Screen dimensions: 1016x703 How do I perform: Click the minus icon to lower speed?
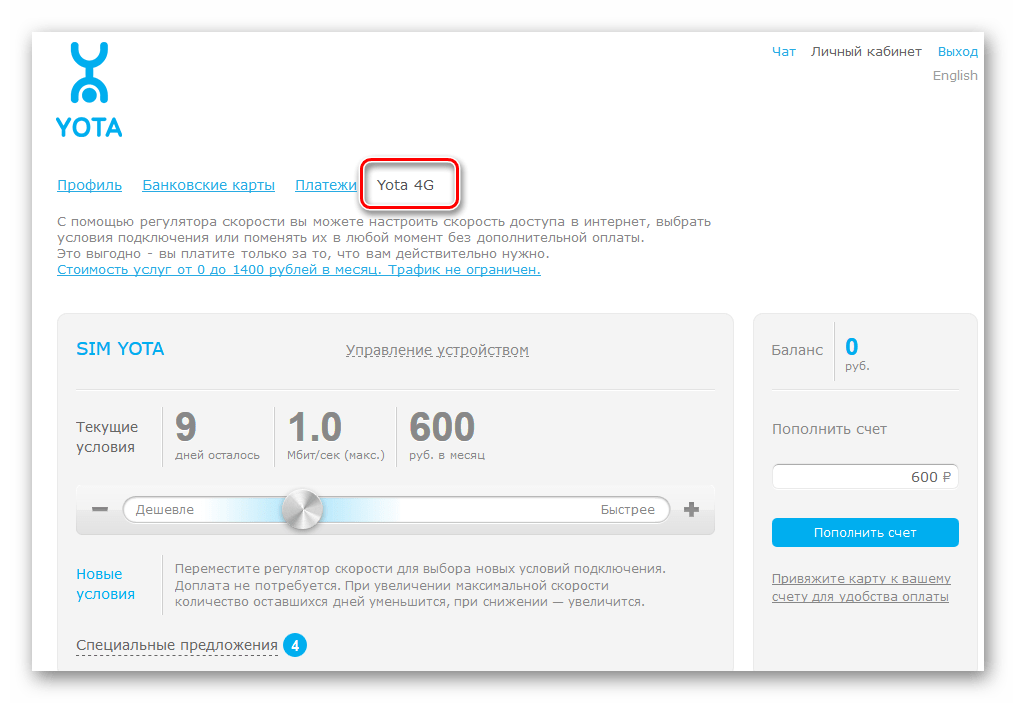click(100, 509)
